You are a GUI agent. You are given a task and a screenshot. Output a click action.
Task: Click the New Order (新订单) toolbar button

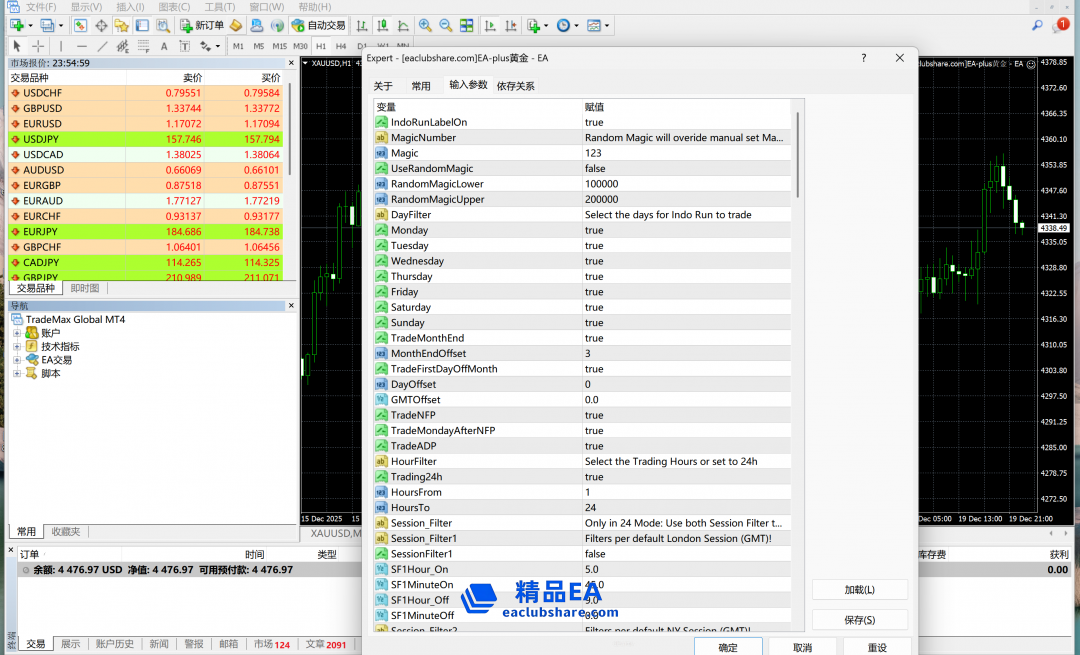(202, 25)
